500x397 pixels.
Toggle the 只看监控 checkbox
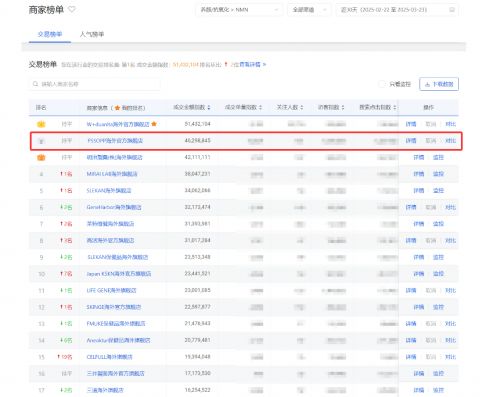coord(382,84)
